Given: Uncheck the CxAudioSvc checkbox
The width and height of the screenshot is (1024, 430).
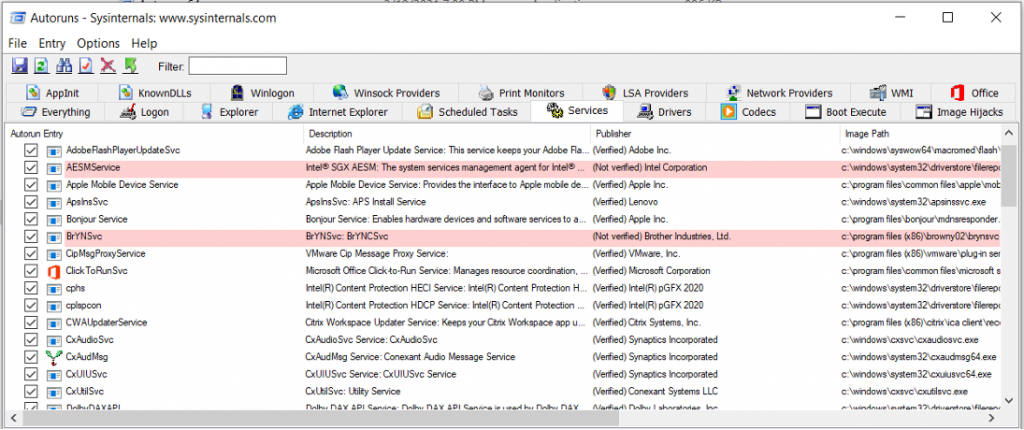Looking at the screenshot, I should point(31,340).
